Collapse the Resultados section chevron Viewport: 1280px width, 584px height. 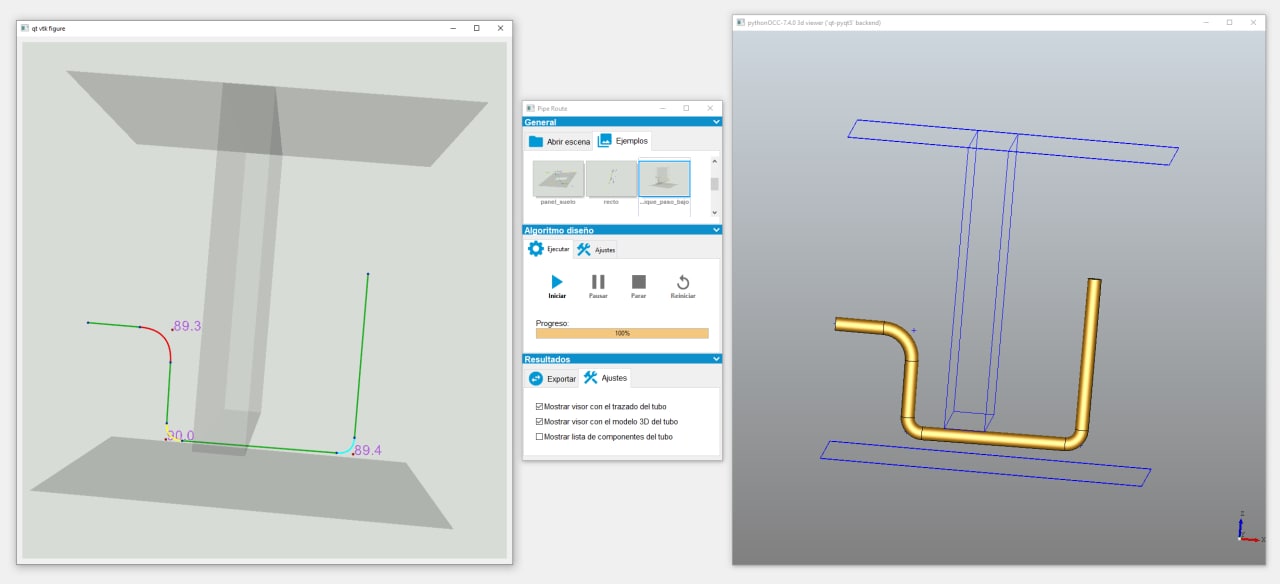(x=716, y=359)
